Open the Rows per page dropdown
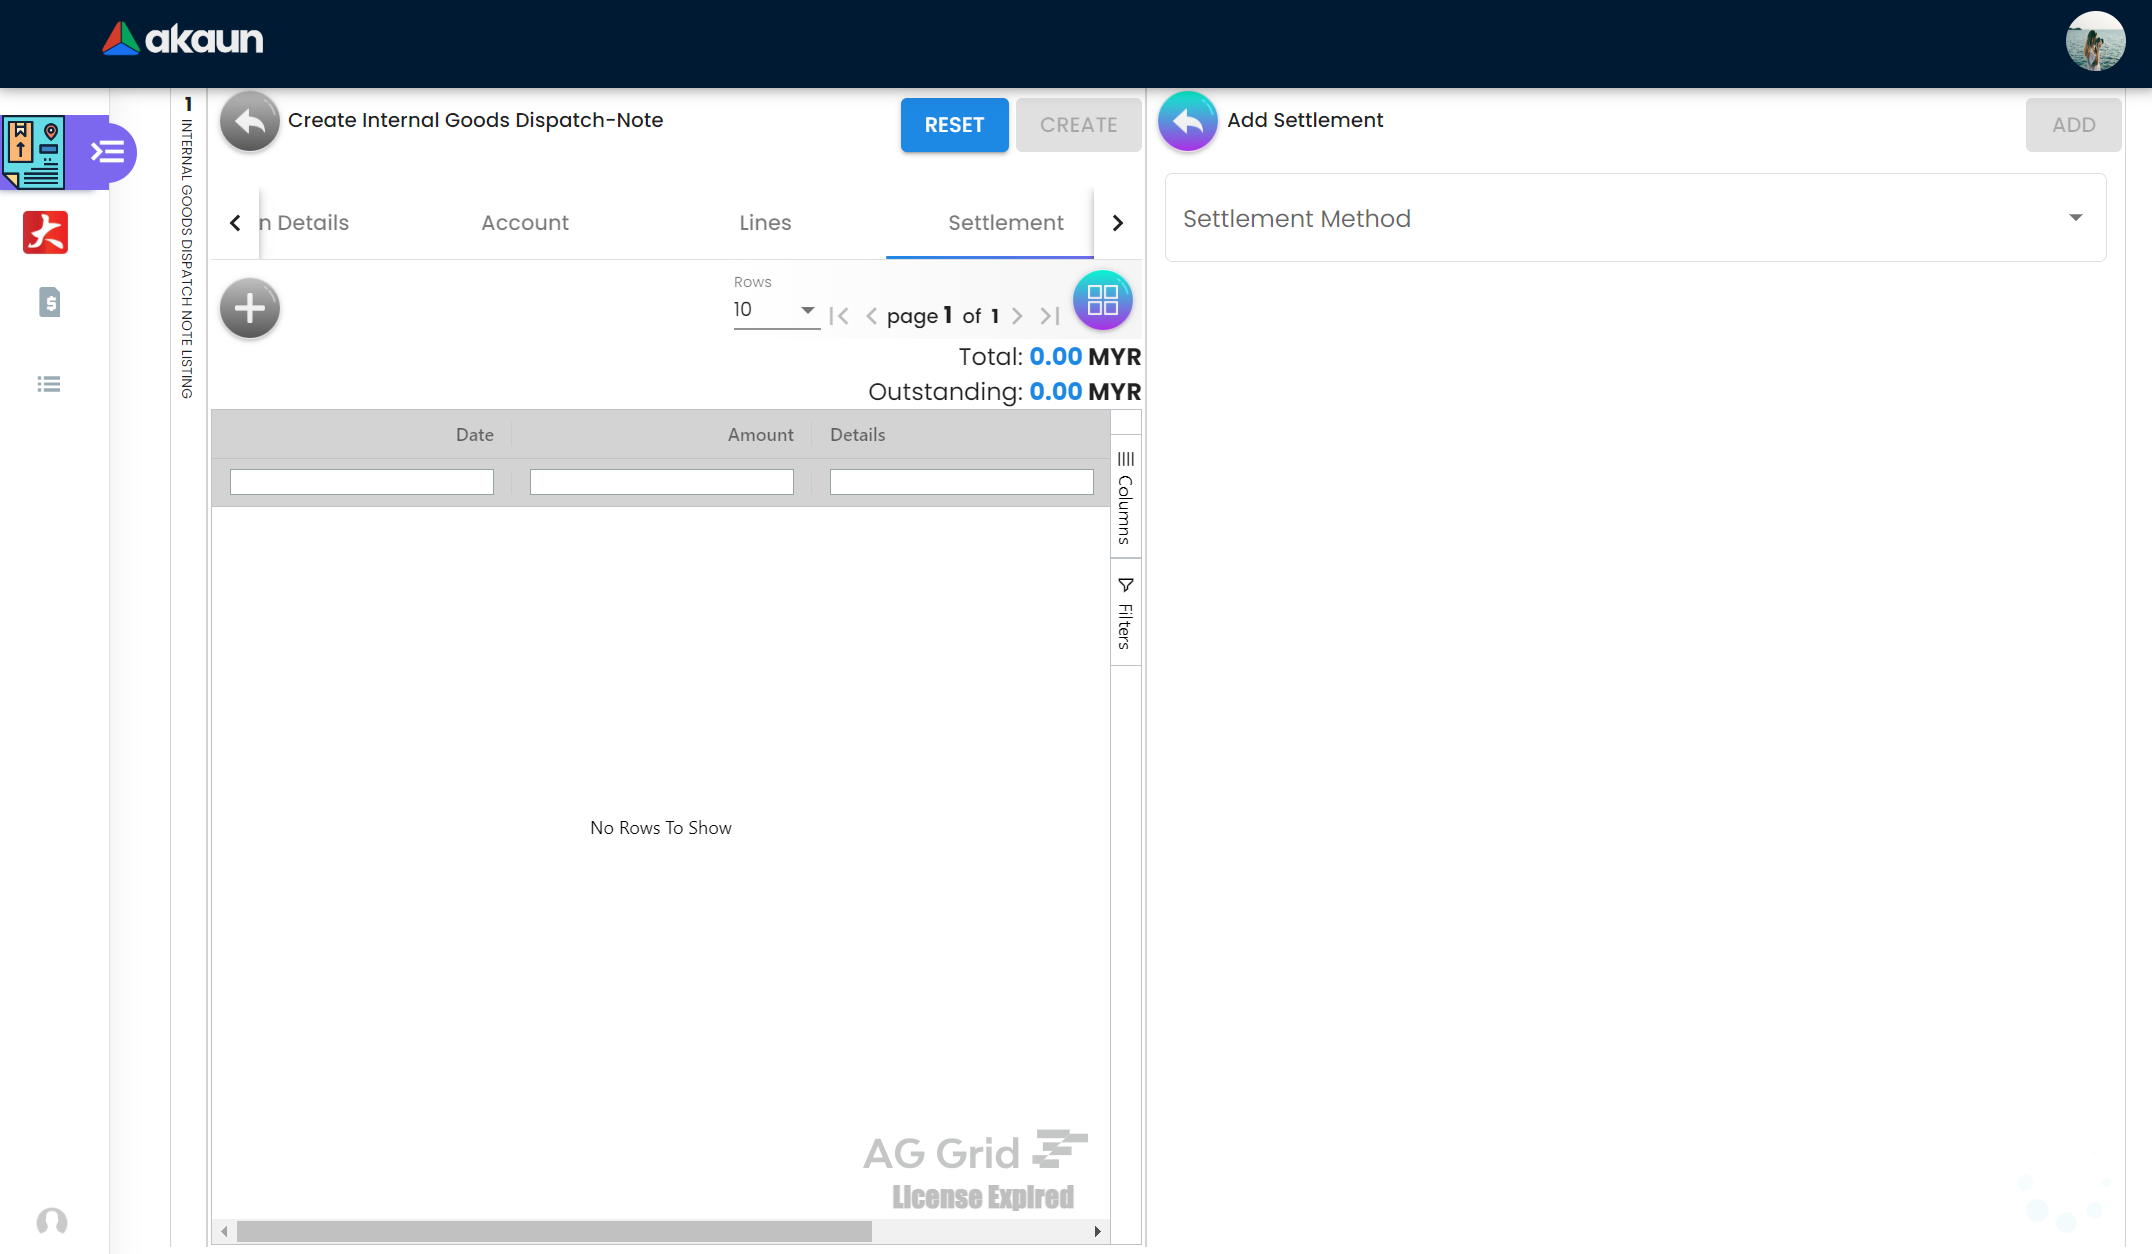2152x1254 pixels. [775, 310]
